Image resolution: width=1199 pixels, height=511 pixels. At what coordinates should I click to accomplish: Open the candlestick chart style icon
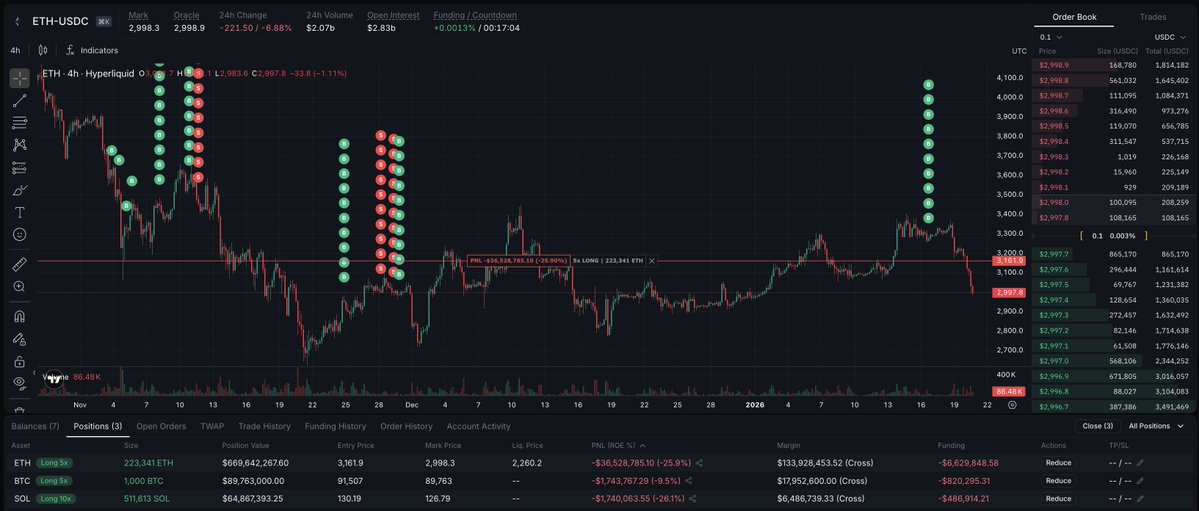[45, 50]
